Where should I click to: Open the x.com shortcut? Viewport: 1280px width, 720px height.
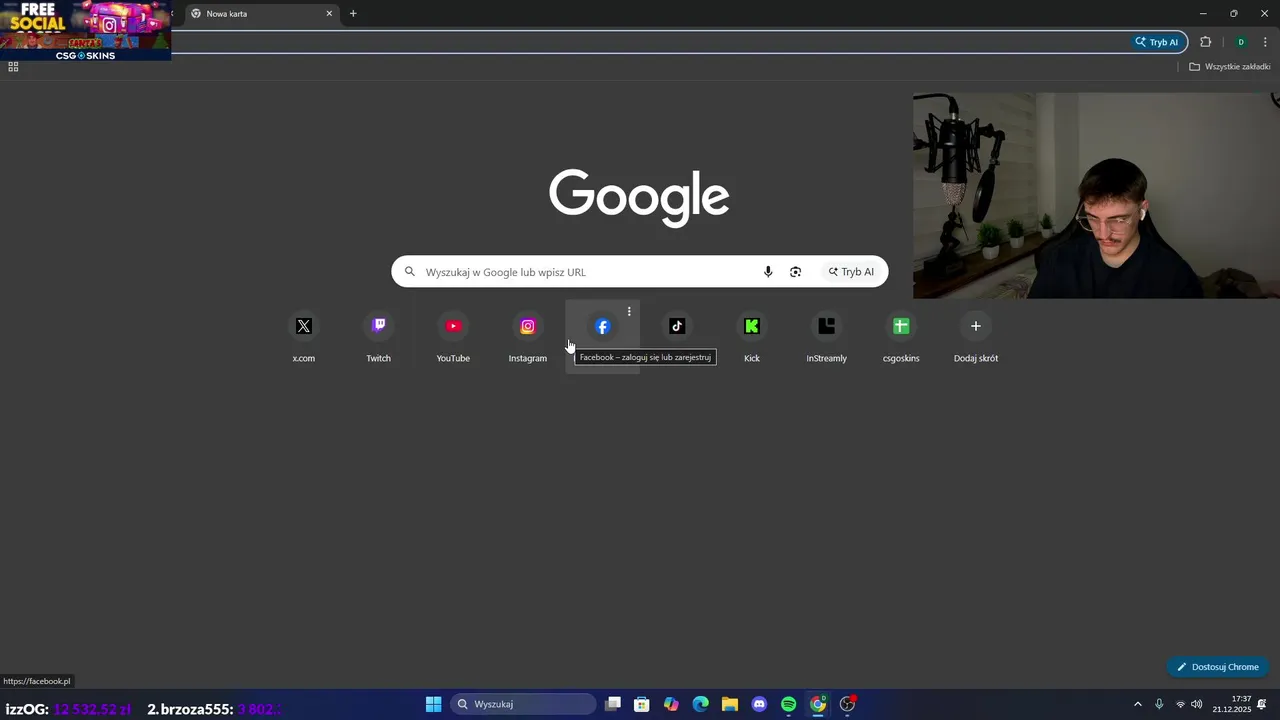(x=304, y=337)
